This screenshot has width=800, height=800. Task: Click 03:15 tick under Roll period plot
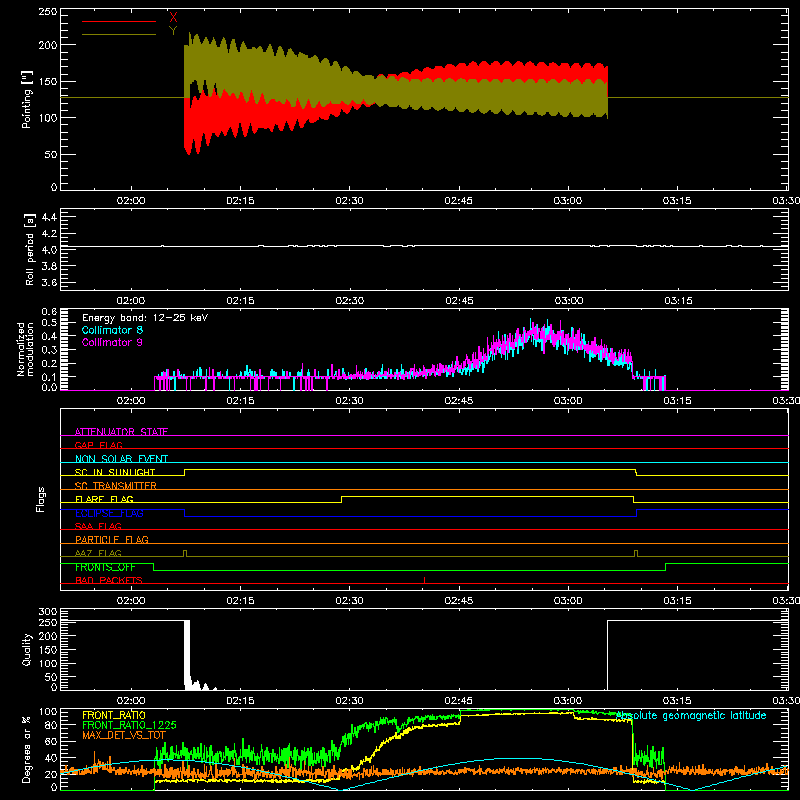pos(678,301)
